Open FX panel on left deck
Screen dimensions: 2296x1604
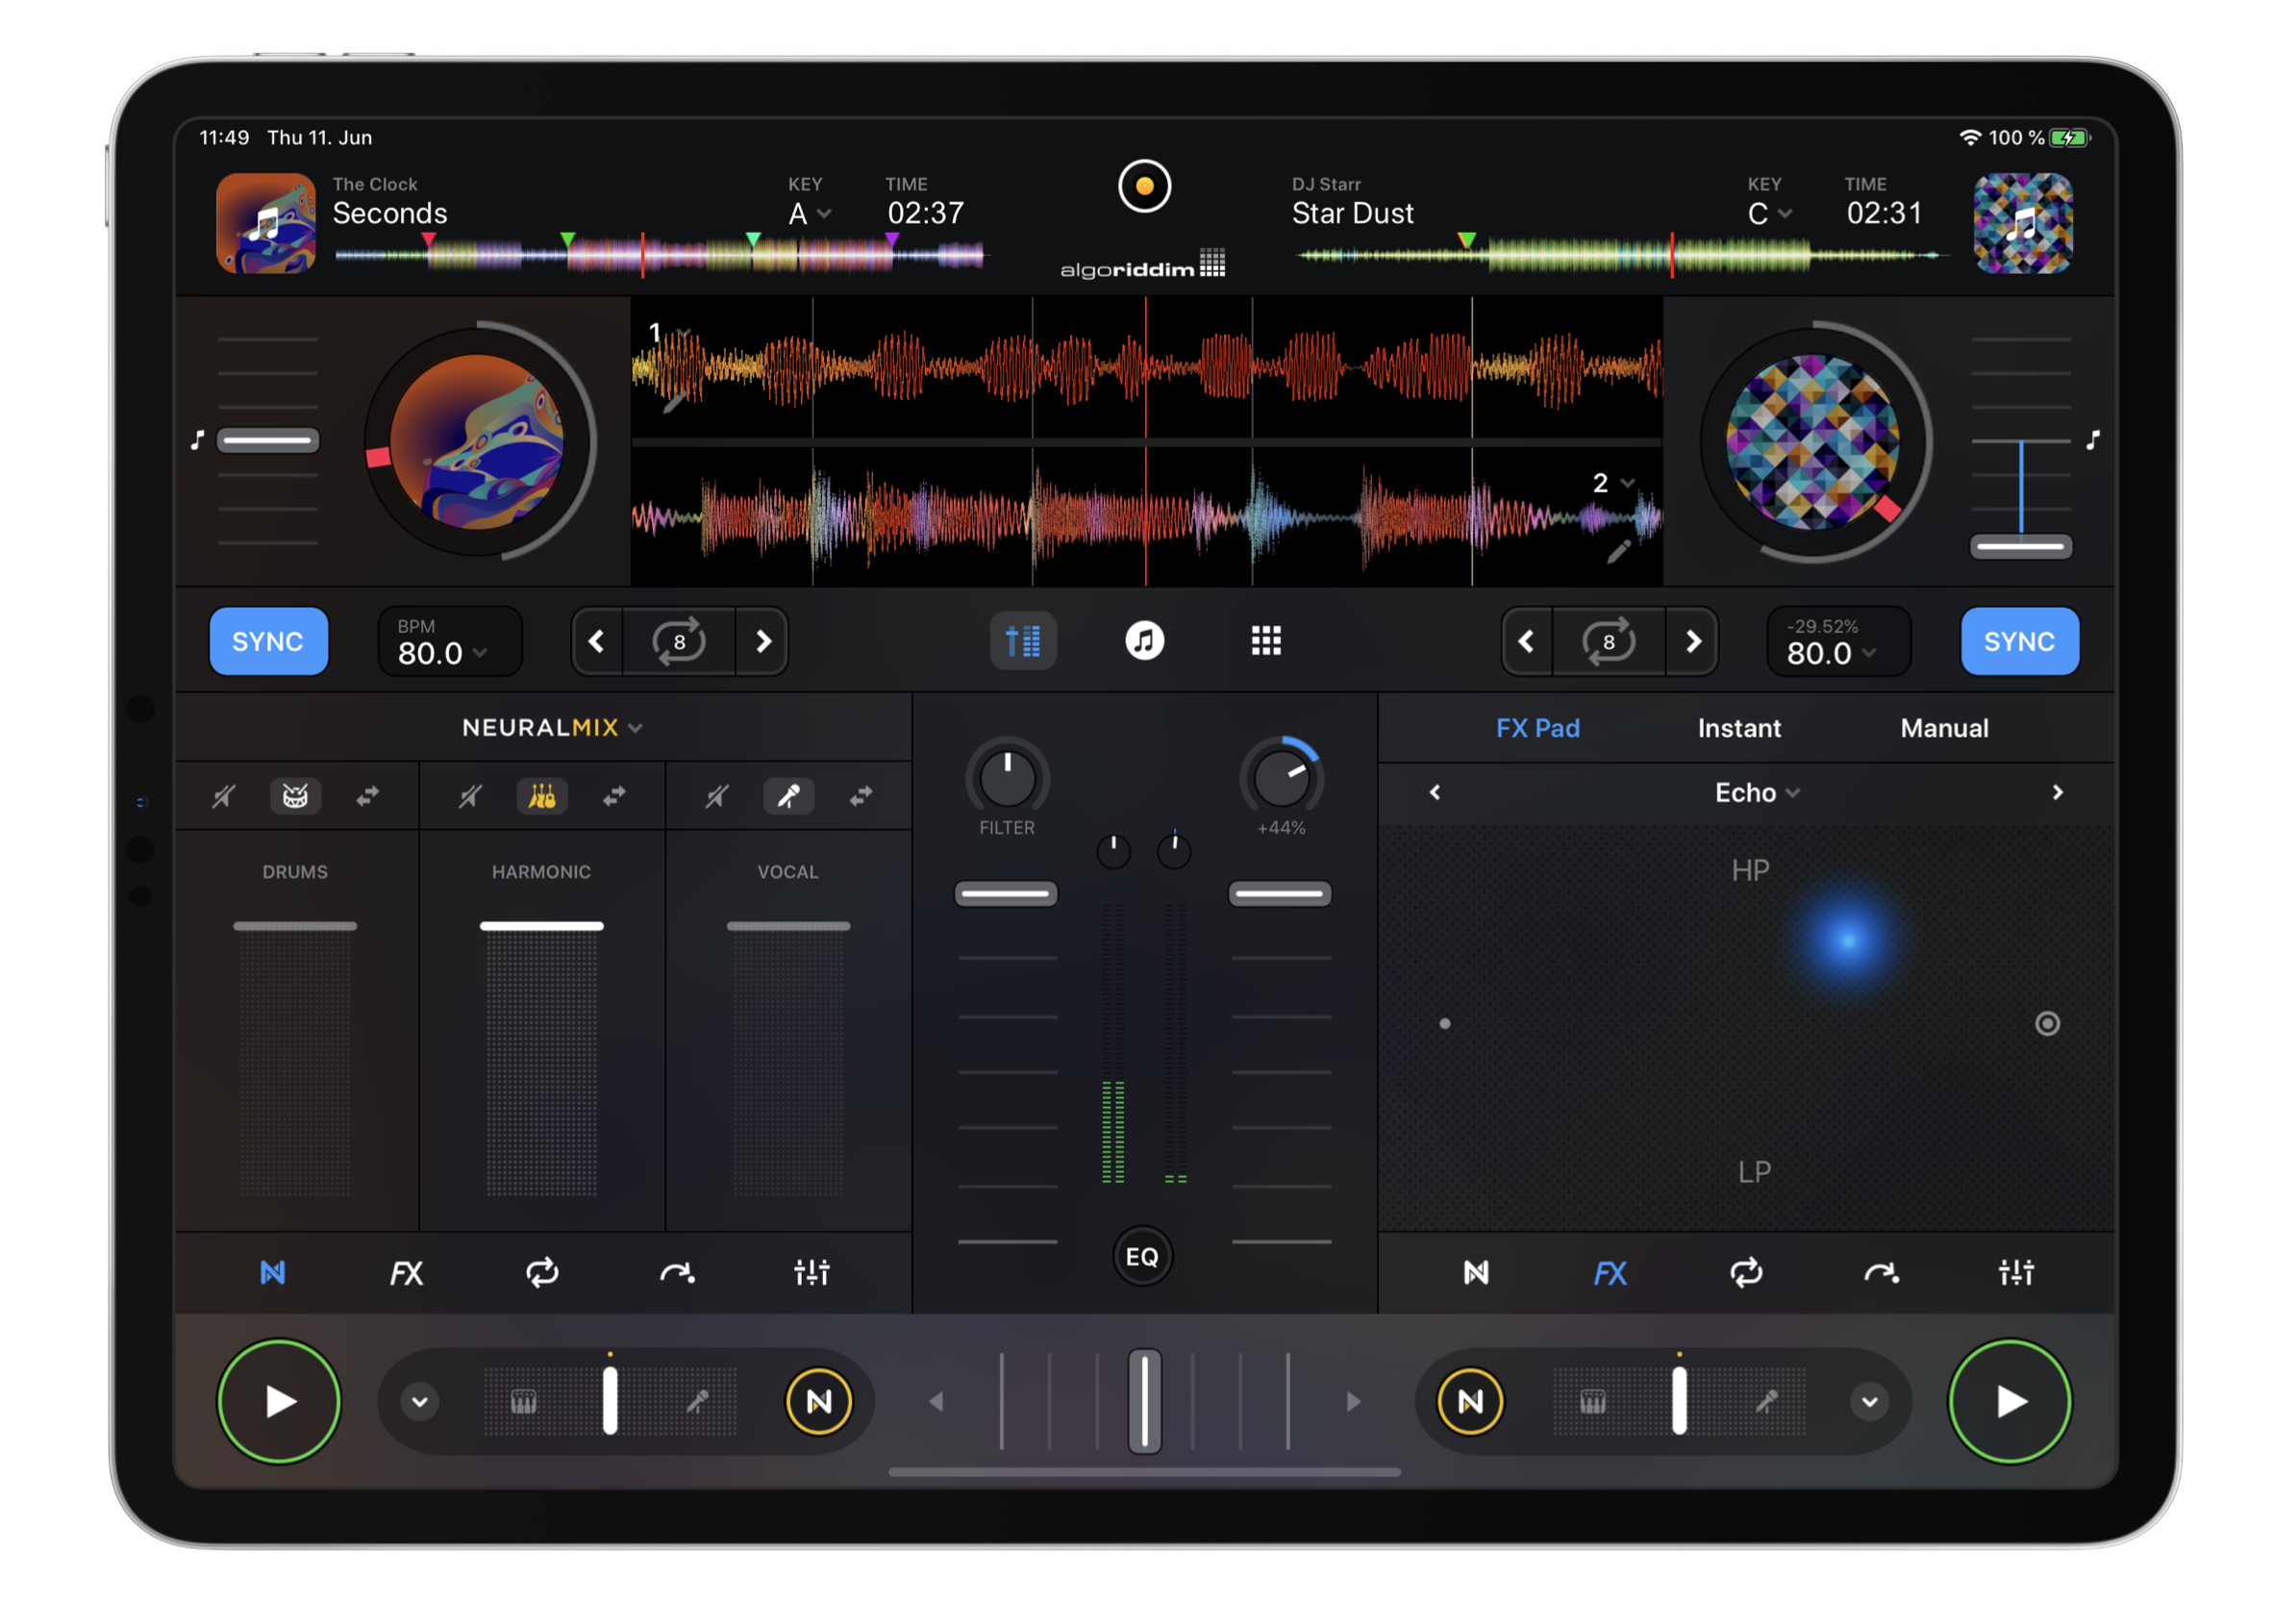[406, 1273]
